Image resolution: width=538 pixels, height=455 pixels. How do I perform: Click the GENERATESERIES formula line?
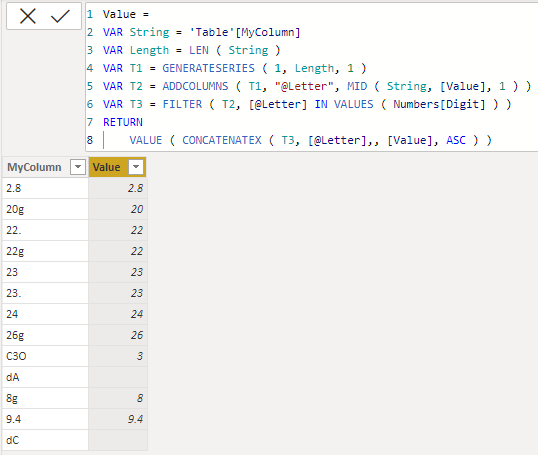coord(235,68)
